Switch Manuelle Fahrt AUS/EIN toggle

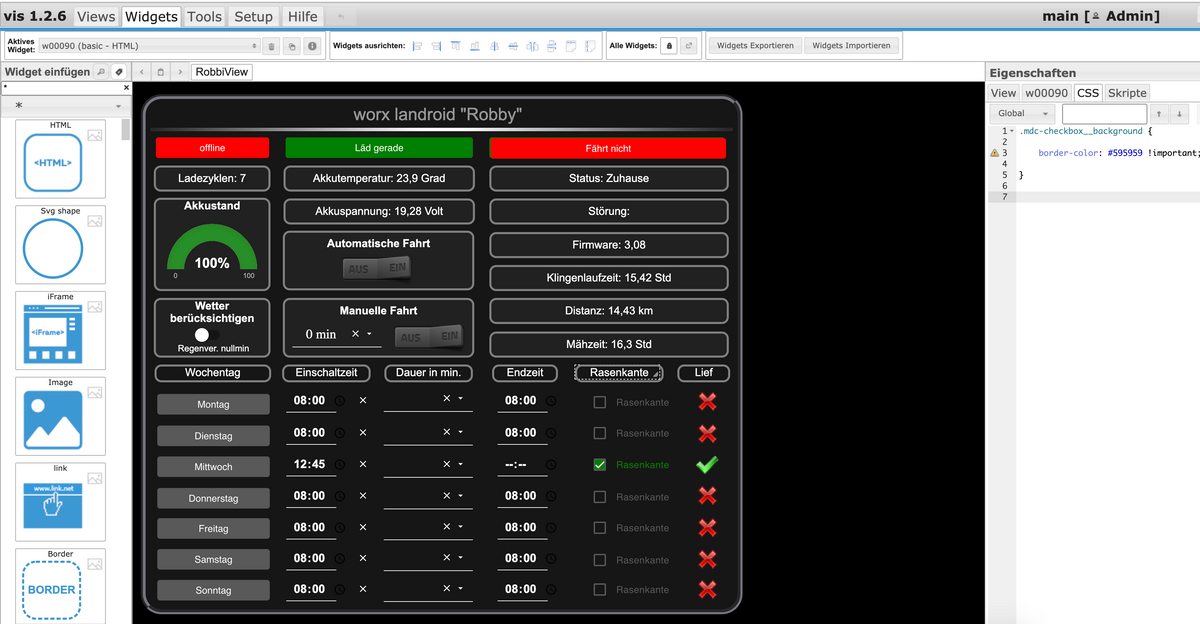(428, 337)
